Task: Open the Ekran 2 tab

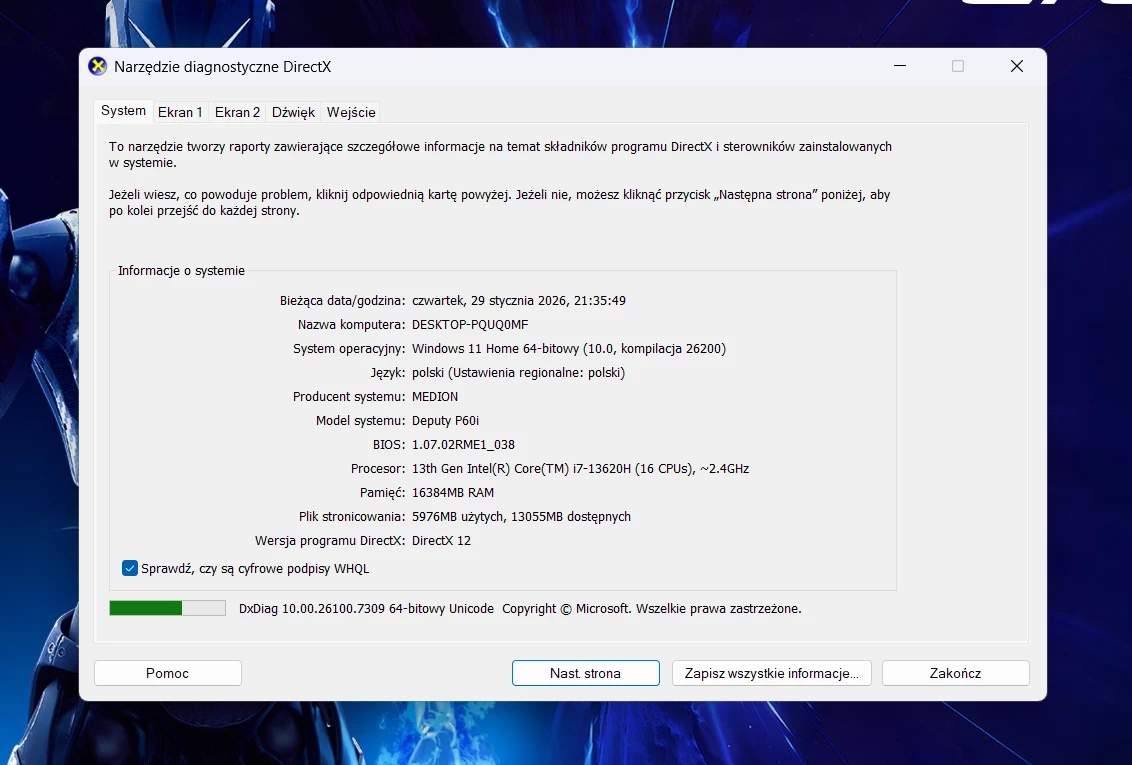Action: click(x=237, y=112)
